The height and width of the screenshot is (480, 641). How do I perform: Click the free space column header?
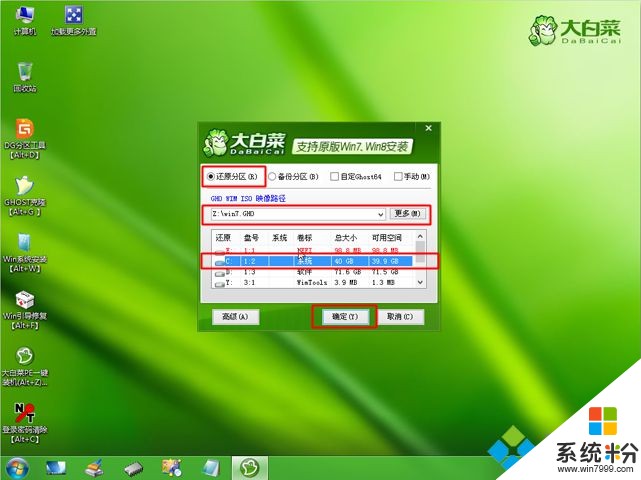387,238
